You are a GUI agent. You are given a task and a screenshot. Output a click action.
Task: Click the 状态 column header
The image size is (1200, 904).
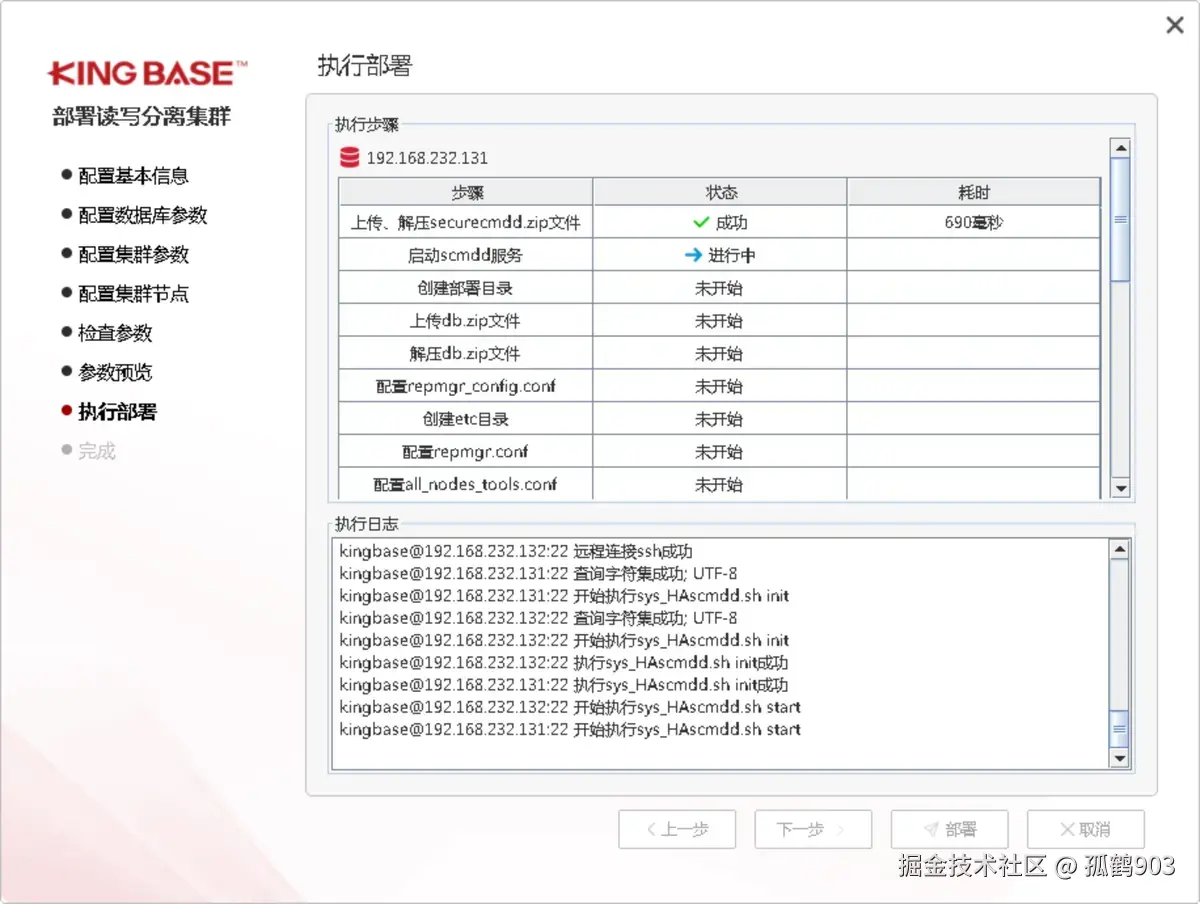720,193
